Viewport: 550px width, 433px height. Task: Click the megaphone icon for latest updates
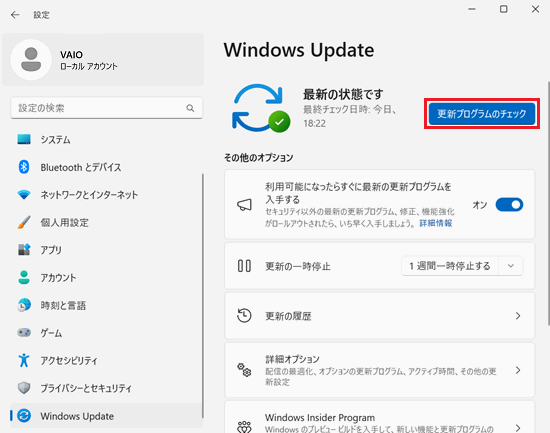(244, 205)
